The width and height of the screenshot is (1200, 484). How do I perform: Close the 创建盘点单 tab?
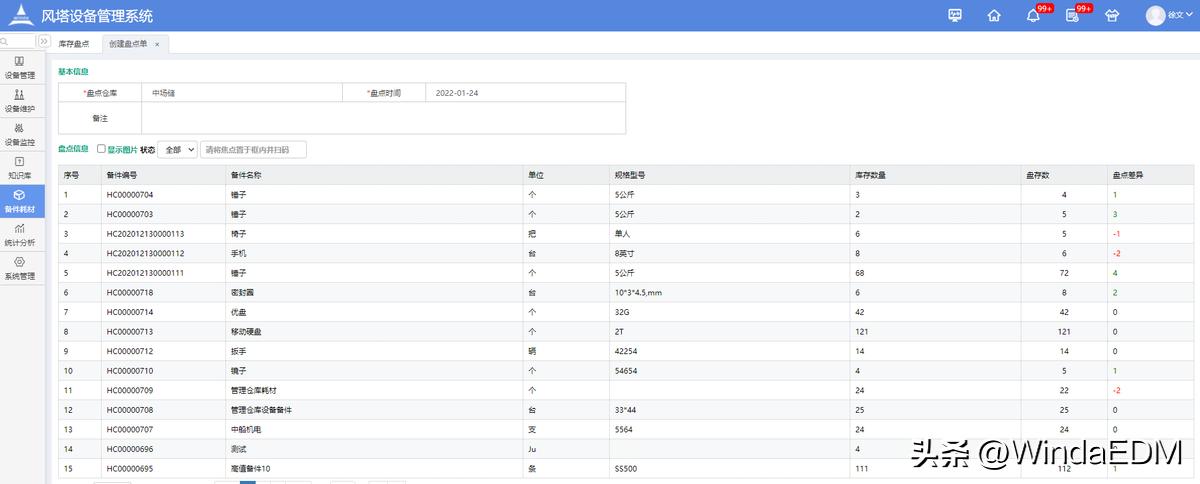tap(157, 44)
